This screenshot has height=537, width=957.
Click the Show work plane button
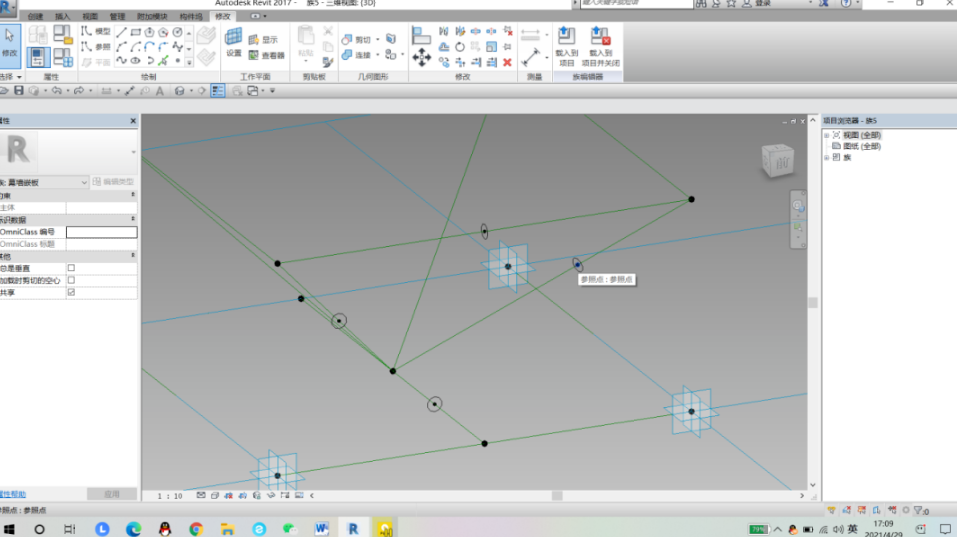pos(263,40)
